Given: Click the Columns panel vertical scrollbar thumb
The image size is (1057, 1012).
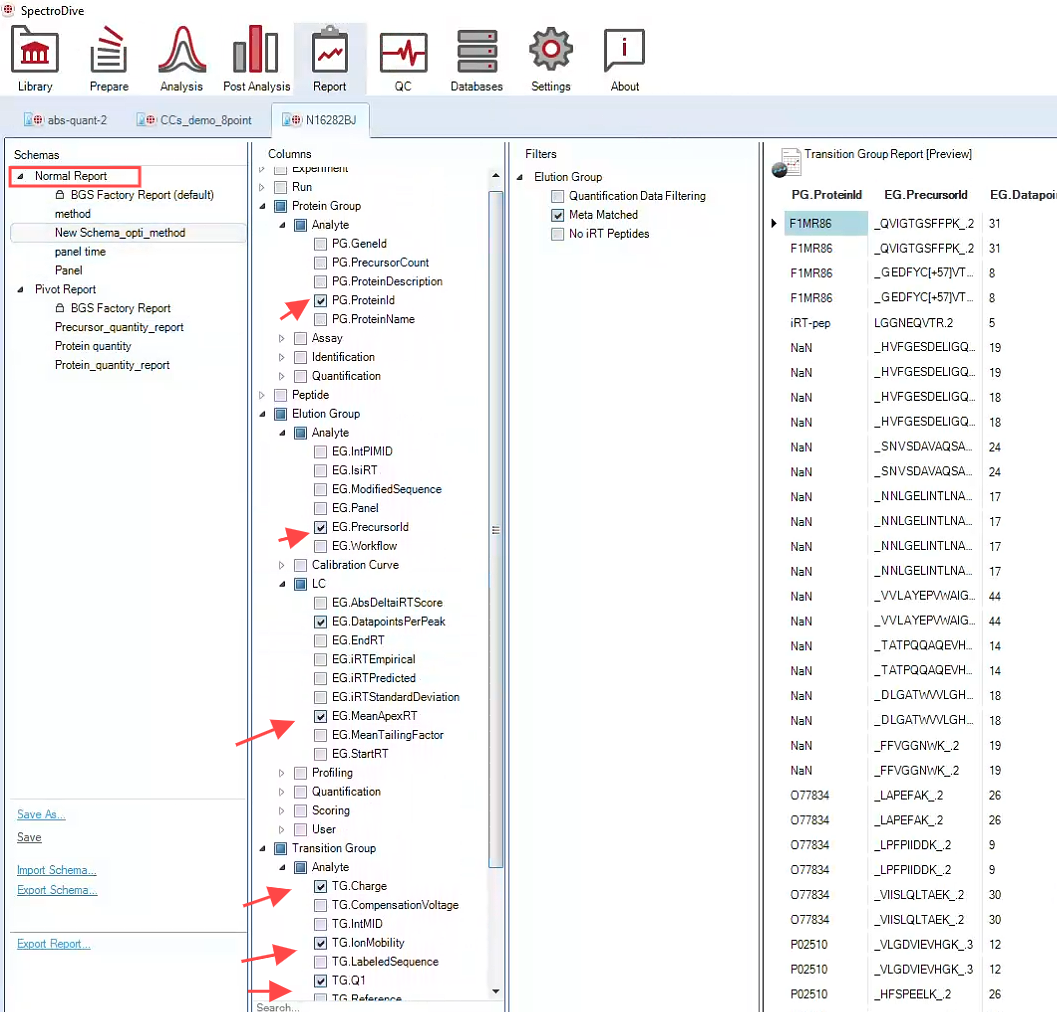Looking at the screenshot, I should tap(495, 529).
